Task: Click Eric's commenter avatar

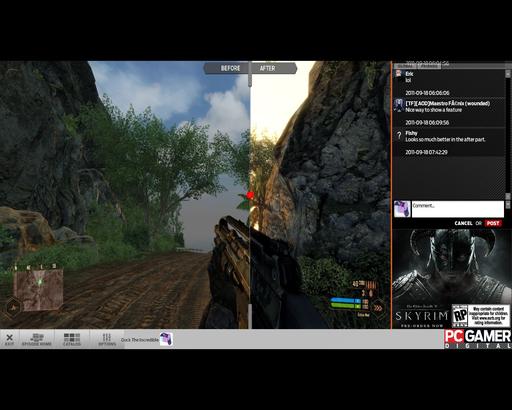Action: [x=398, y=74]
